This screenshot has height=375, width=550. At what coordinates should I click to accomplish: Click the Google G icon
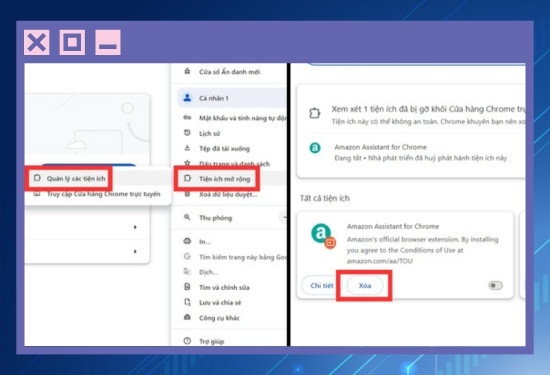[187, 256]
